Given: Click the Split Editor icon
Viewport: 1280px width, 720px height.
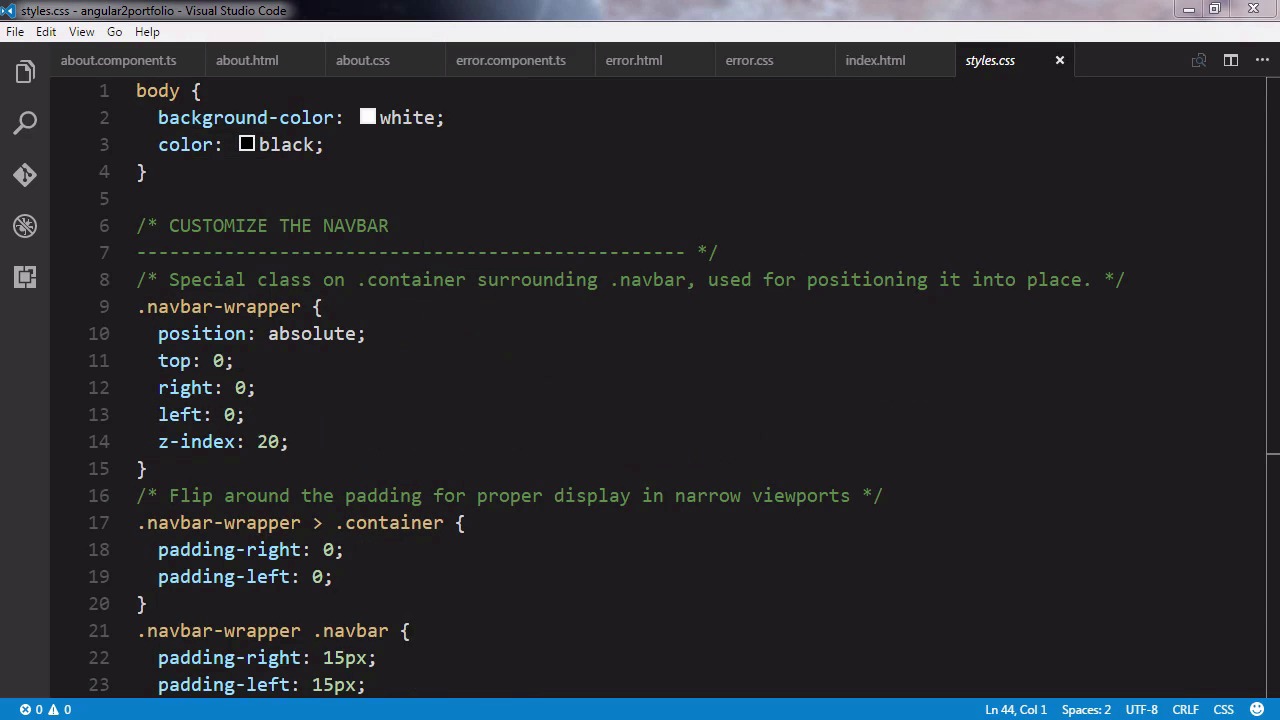Looking at the screenshot, I should 1231,60.
